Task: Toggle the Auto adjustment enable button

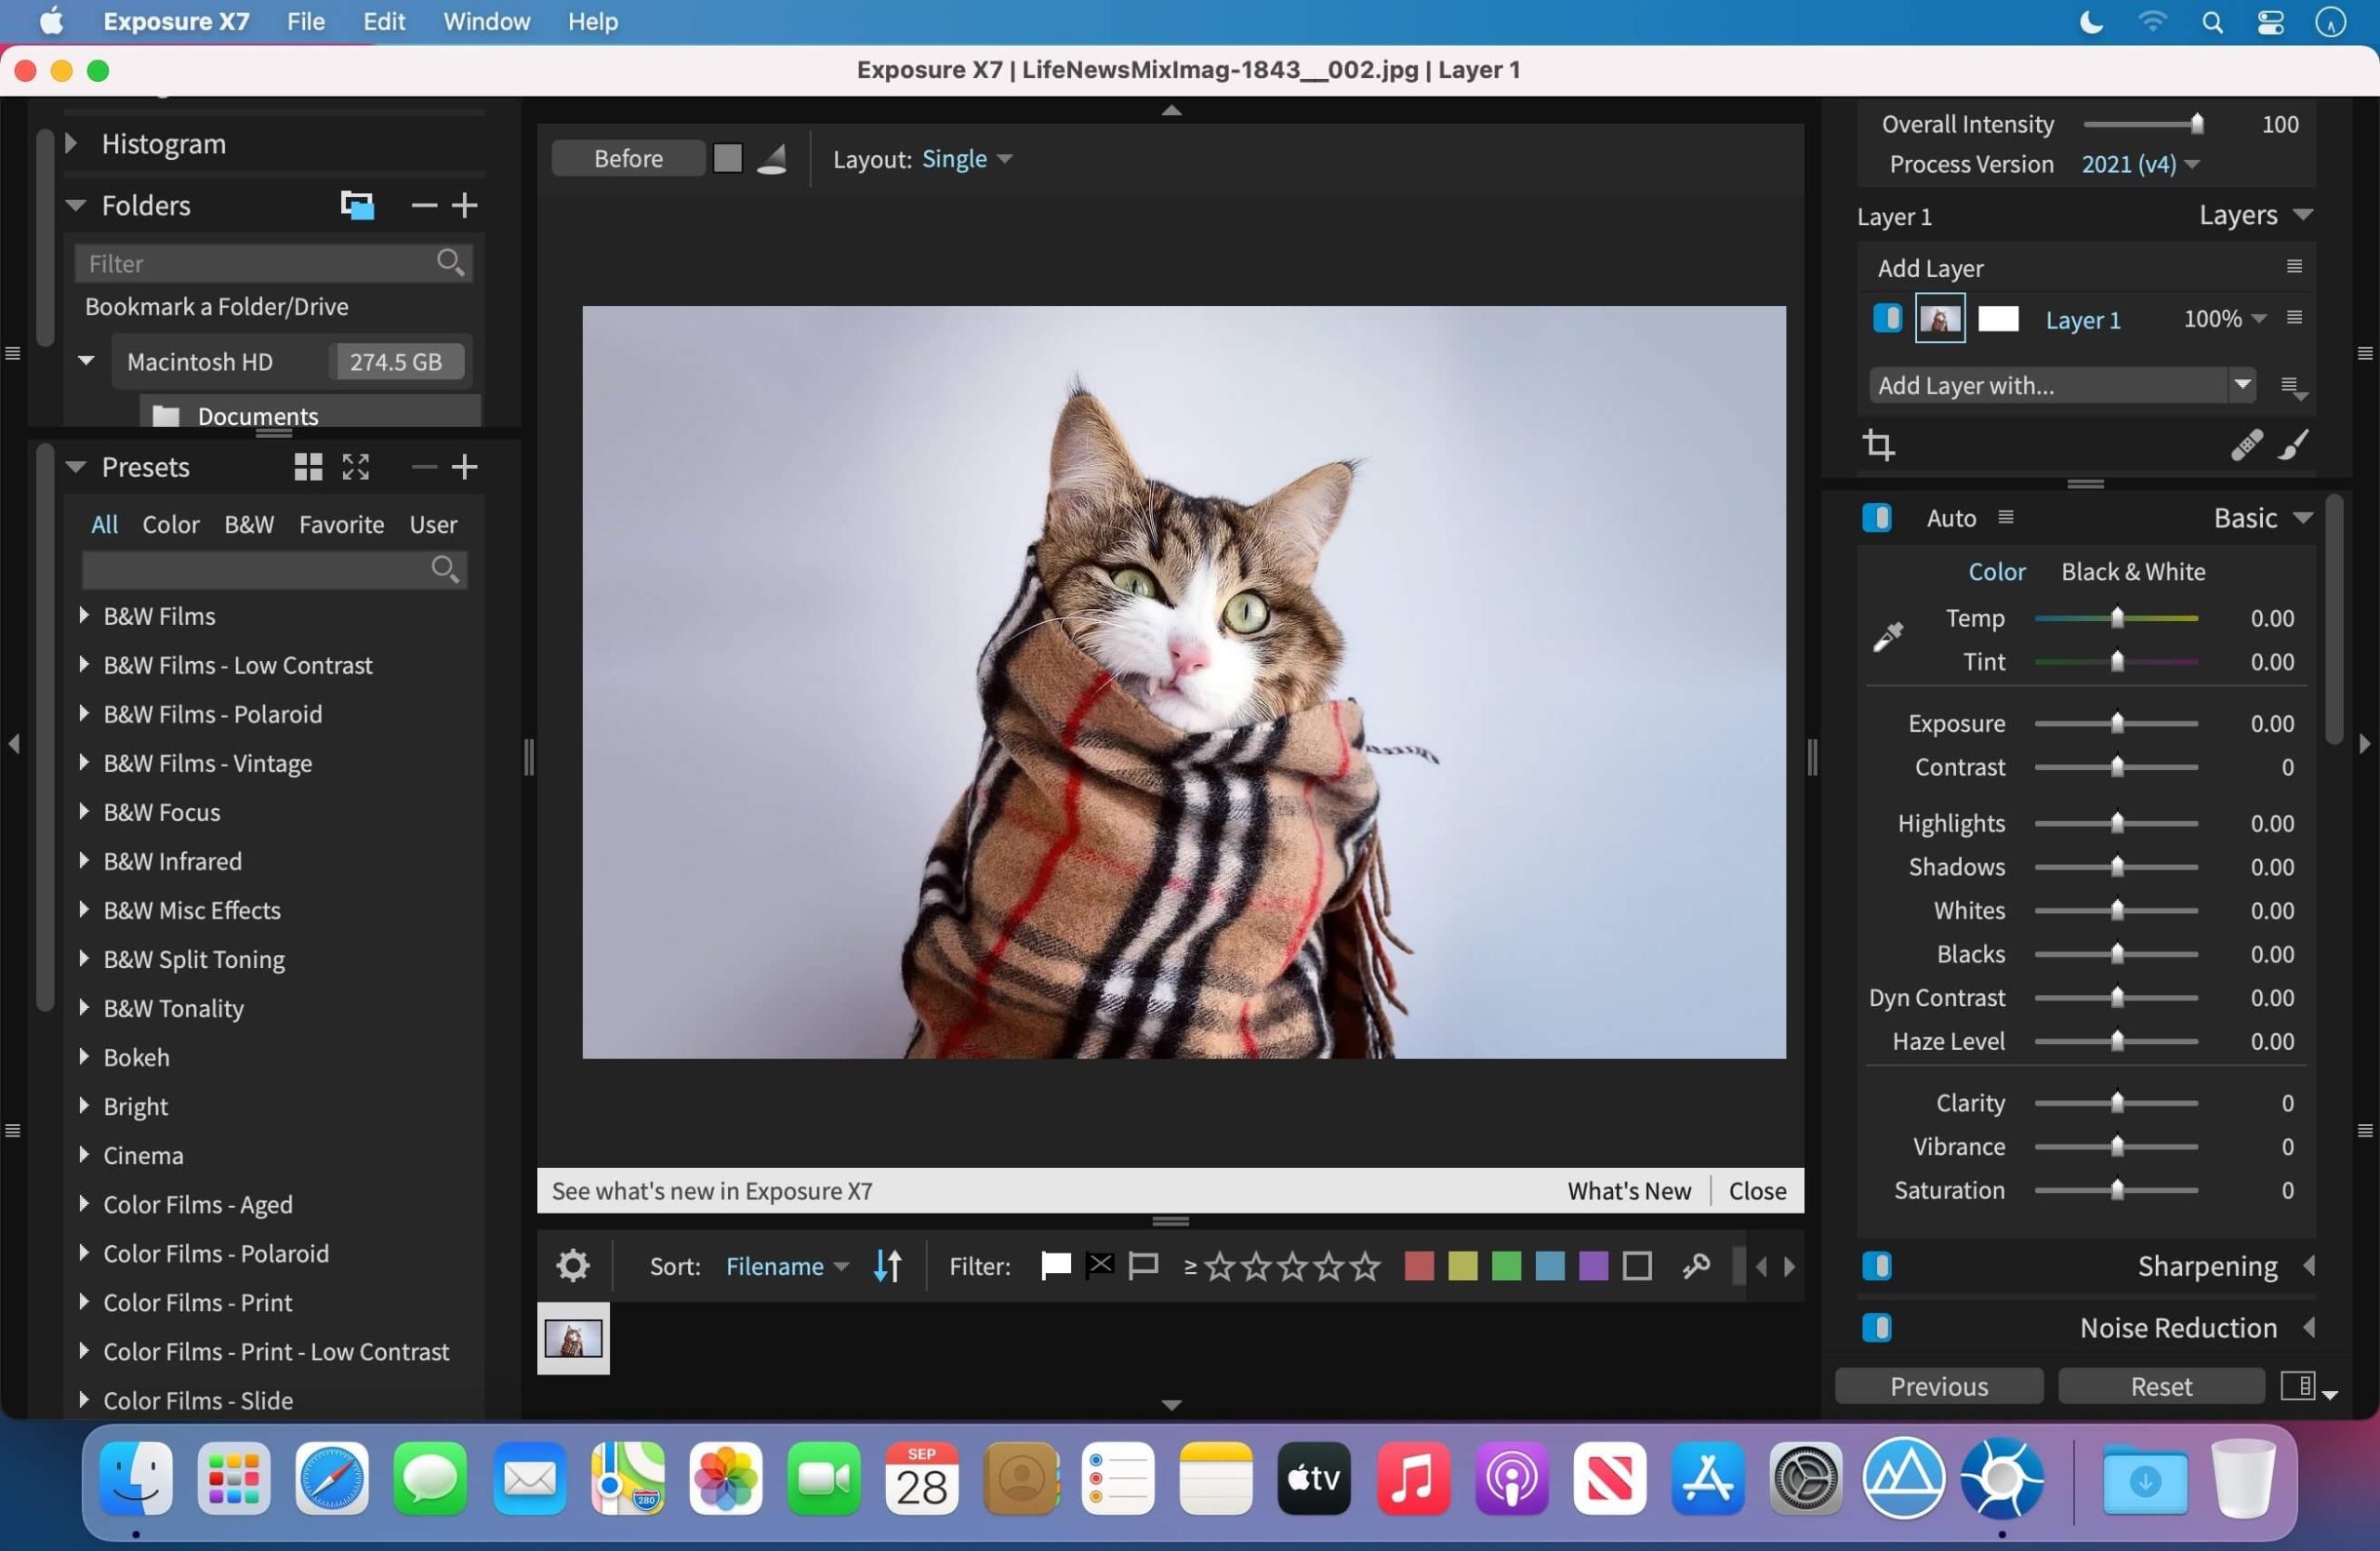Action: 1881,517
